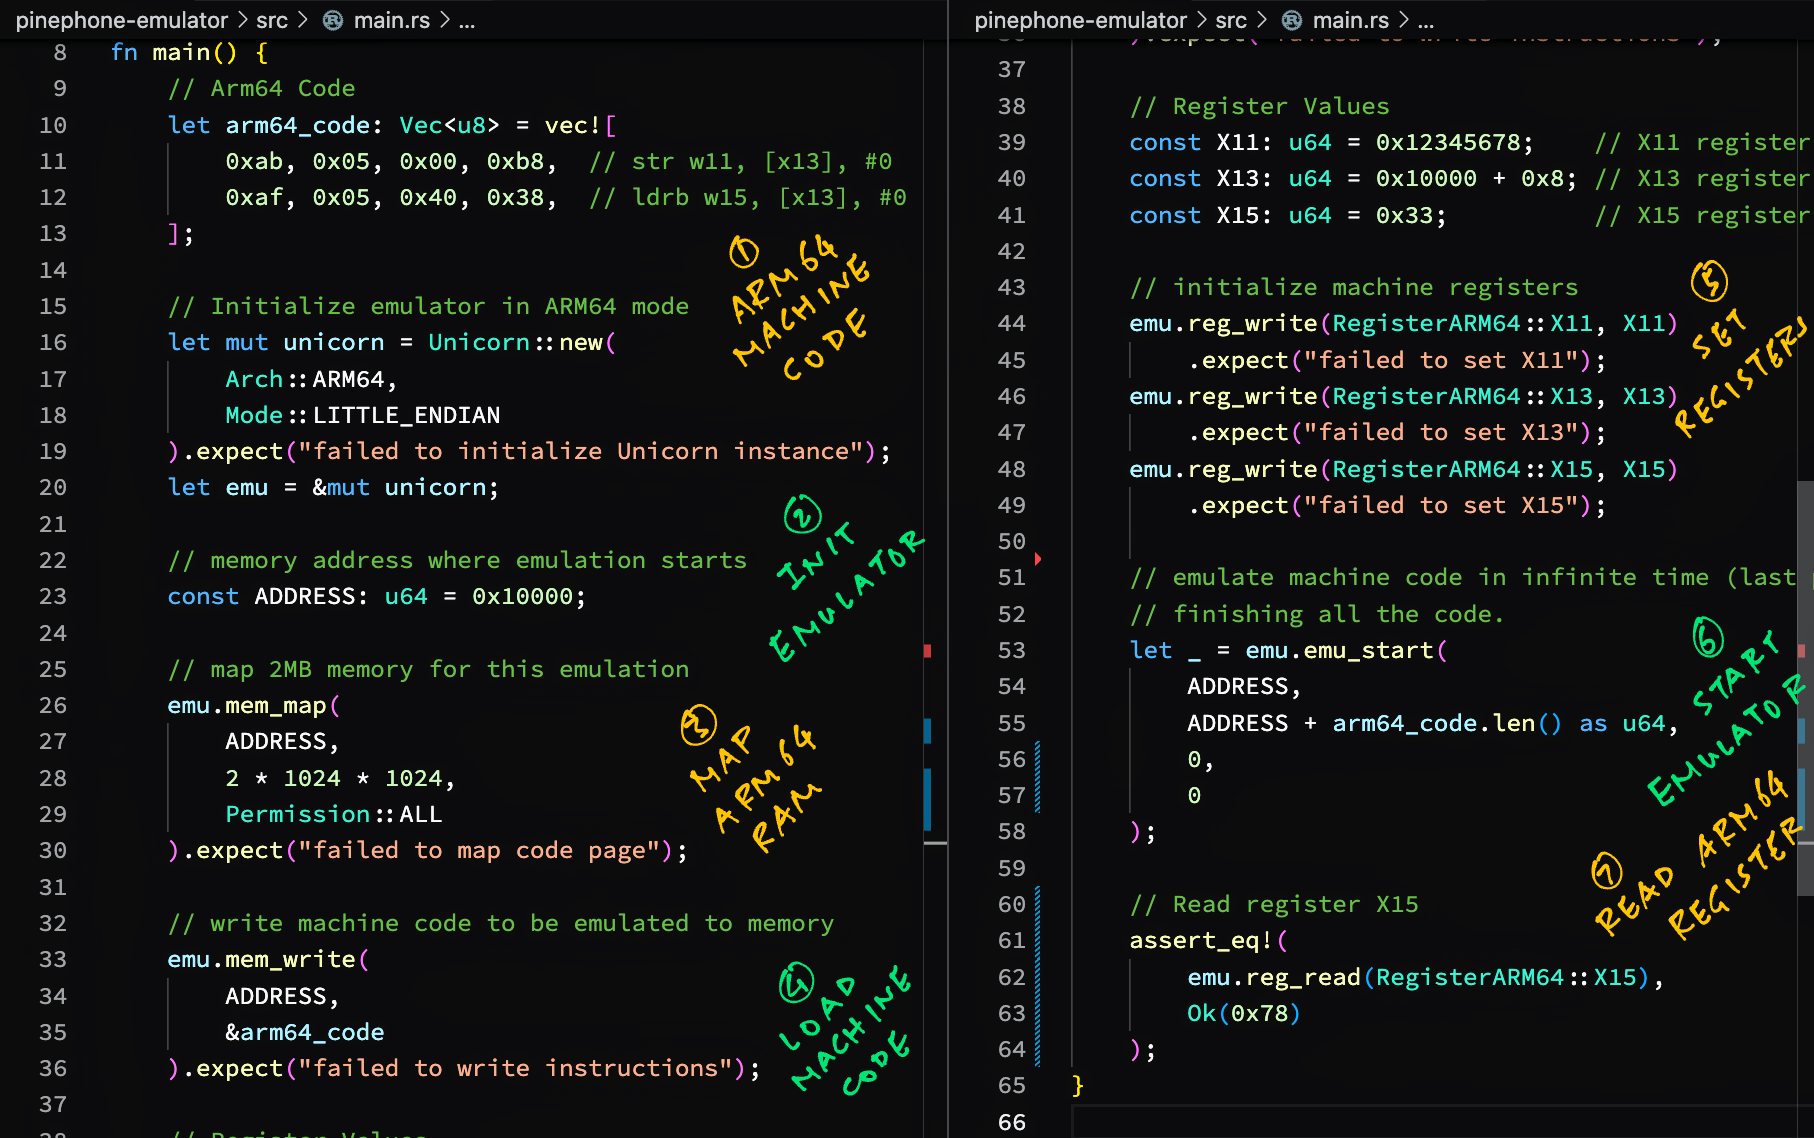Image resolution: width=1814 pixels, height=1138 pixels.
Task: Click the red deleted-lines gutter marker by line 51
Action: [1038, 559]
